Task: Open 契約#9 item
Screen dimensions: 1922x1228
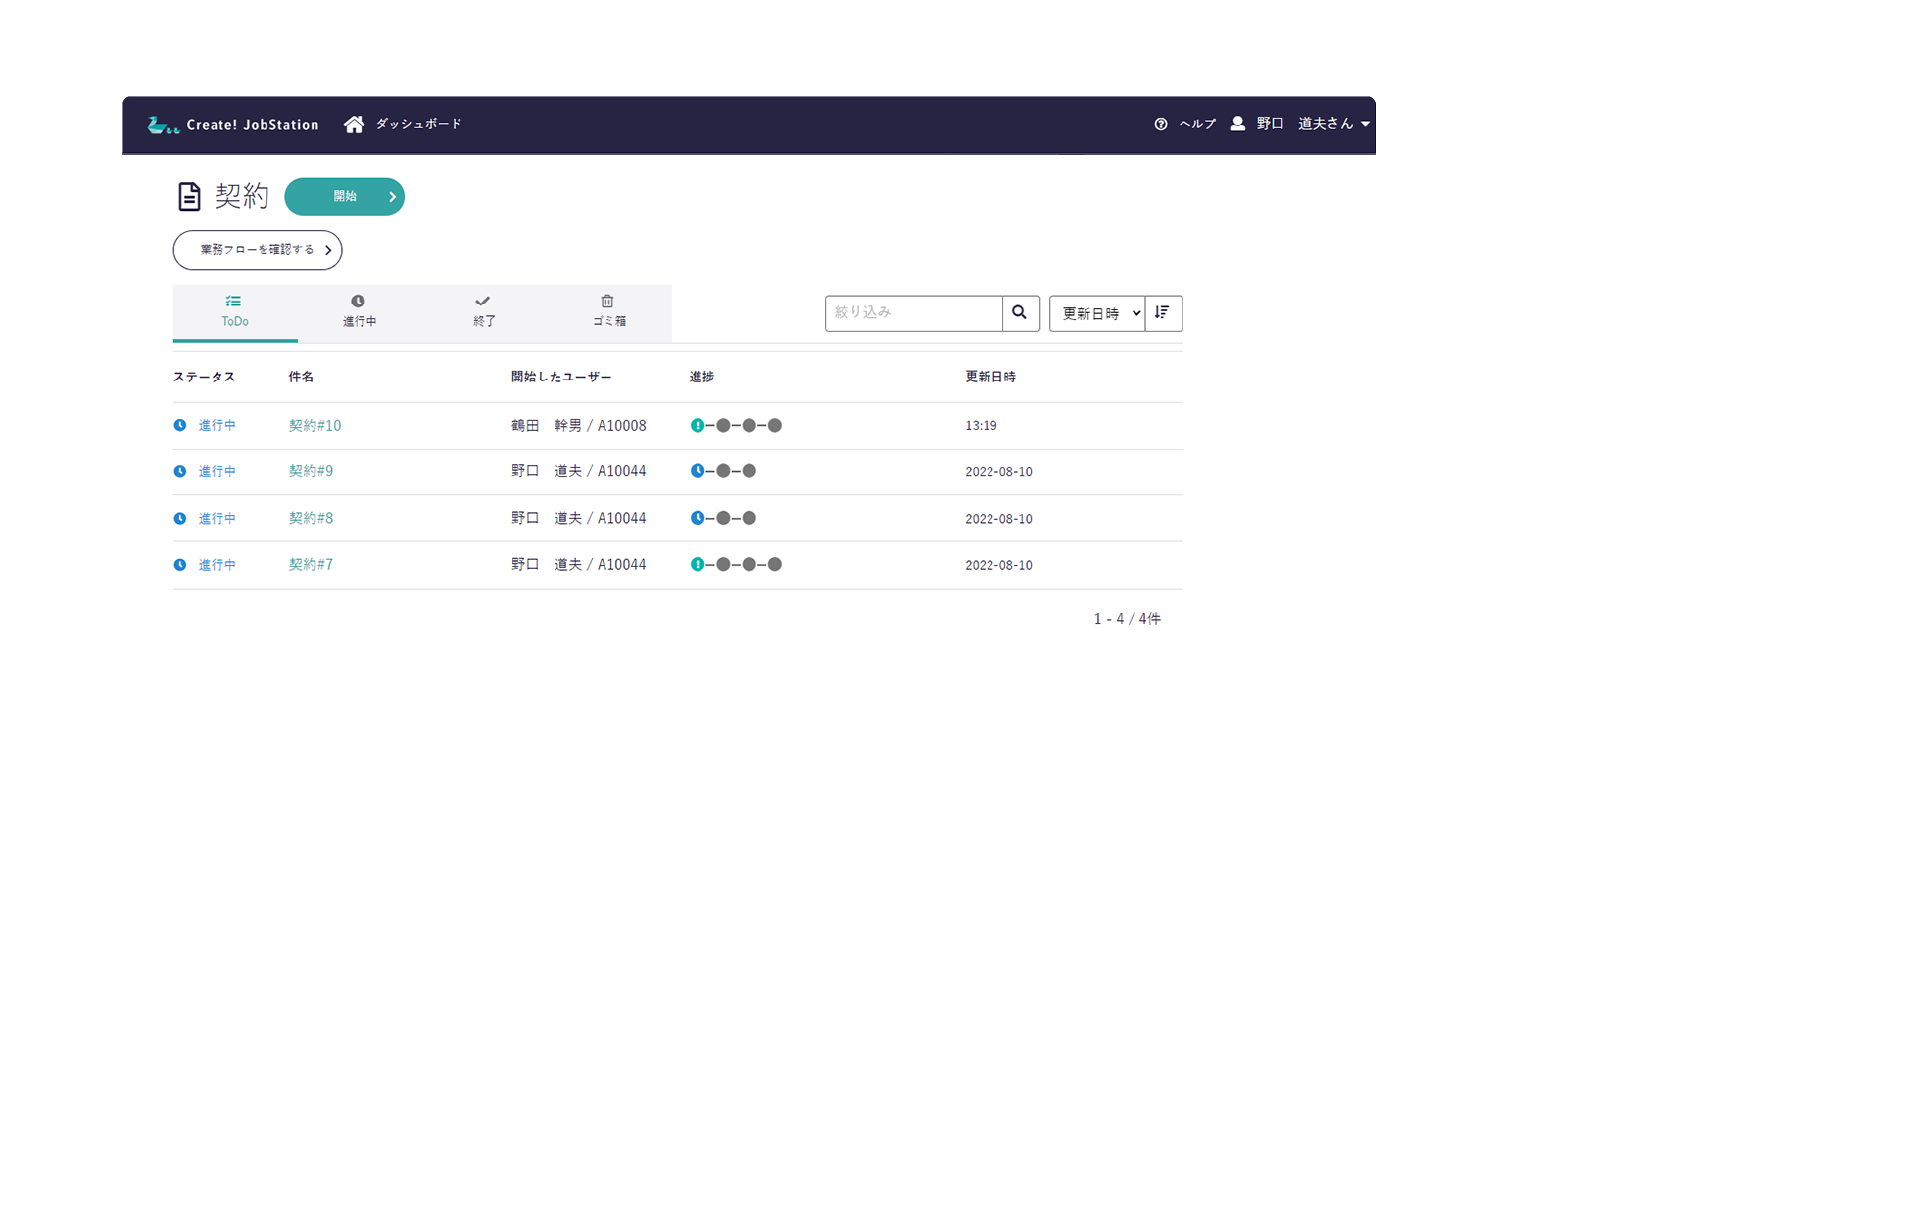Action: 311,471
